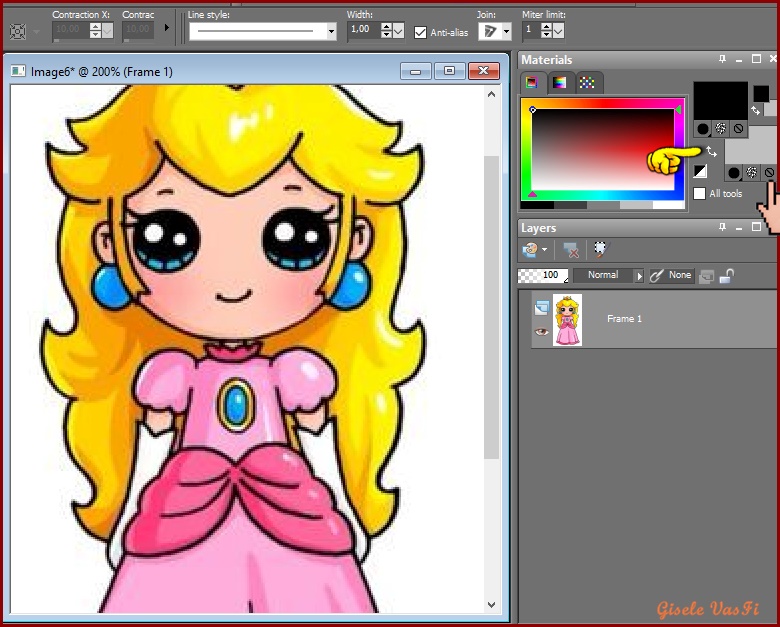
Task: Enable the All tools checkbox
Action: tap(699, 193)
